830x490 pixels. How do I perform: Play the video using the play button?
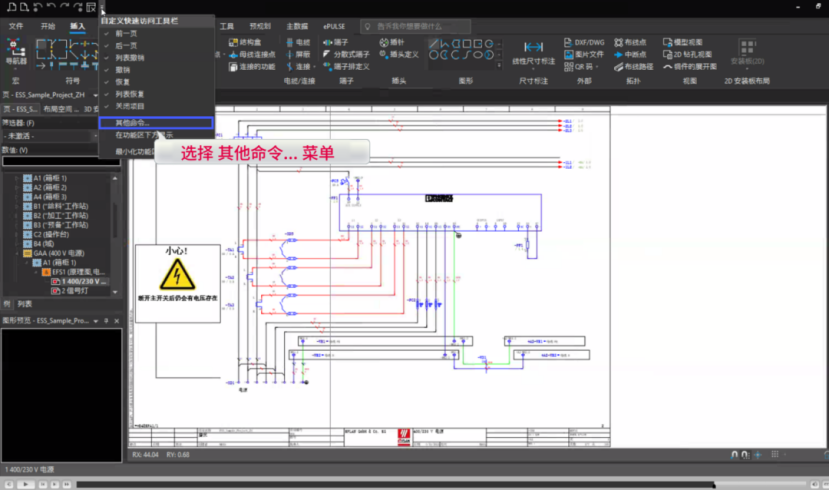click(x=25, y=484)
